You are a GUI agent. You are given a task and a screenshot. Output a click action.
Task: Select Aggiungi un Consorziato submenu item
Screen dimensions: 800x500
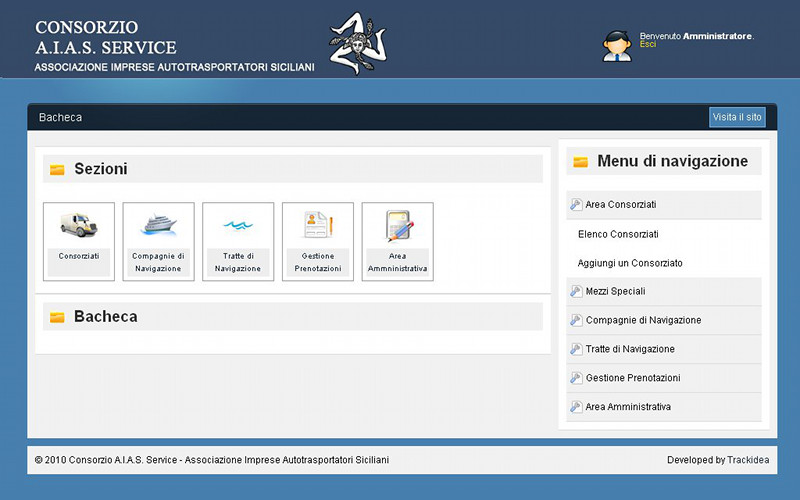630,263
